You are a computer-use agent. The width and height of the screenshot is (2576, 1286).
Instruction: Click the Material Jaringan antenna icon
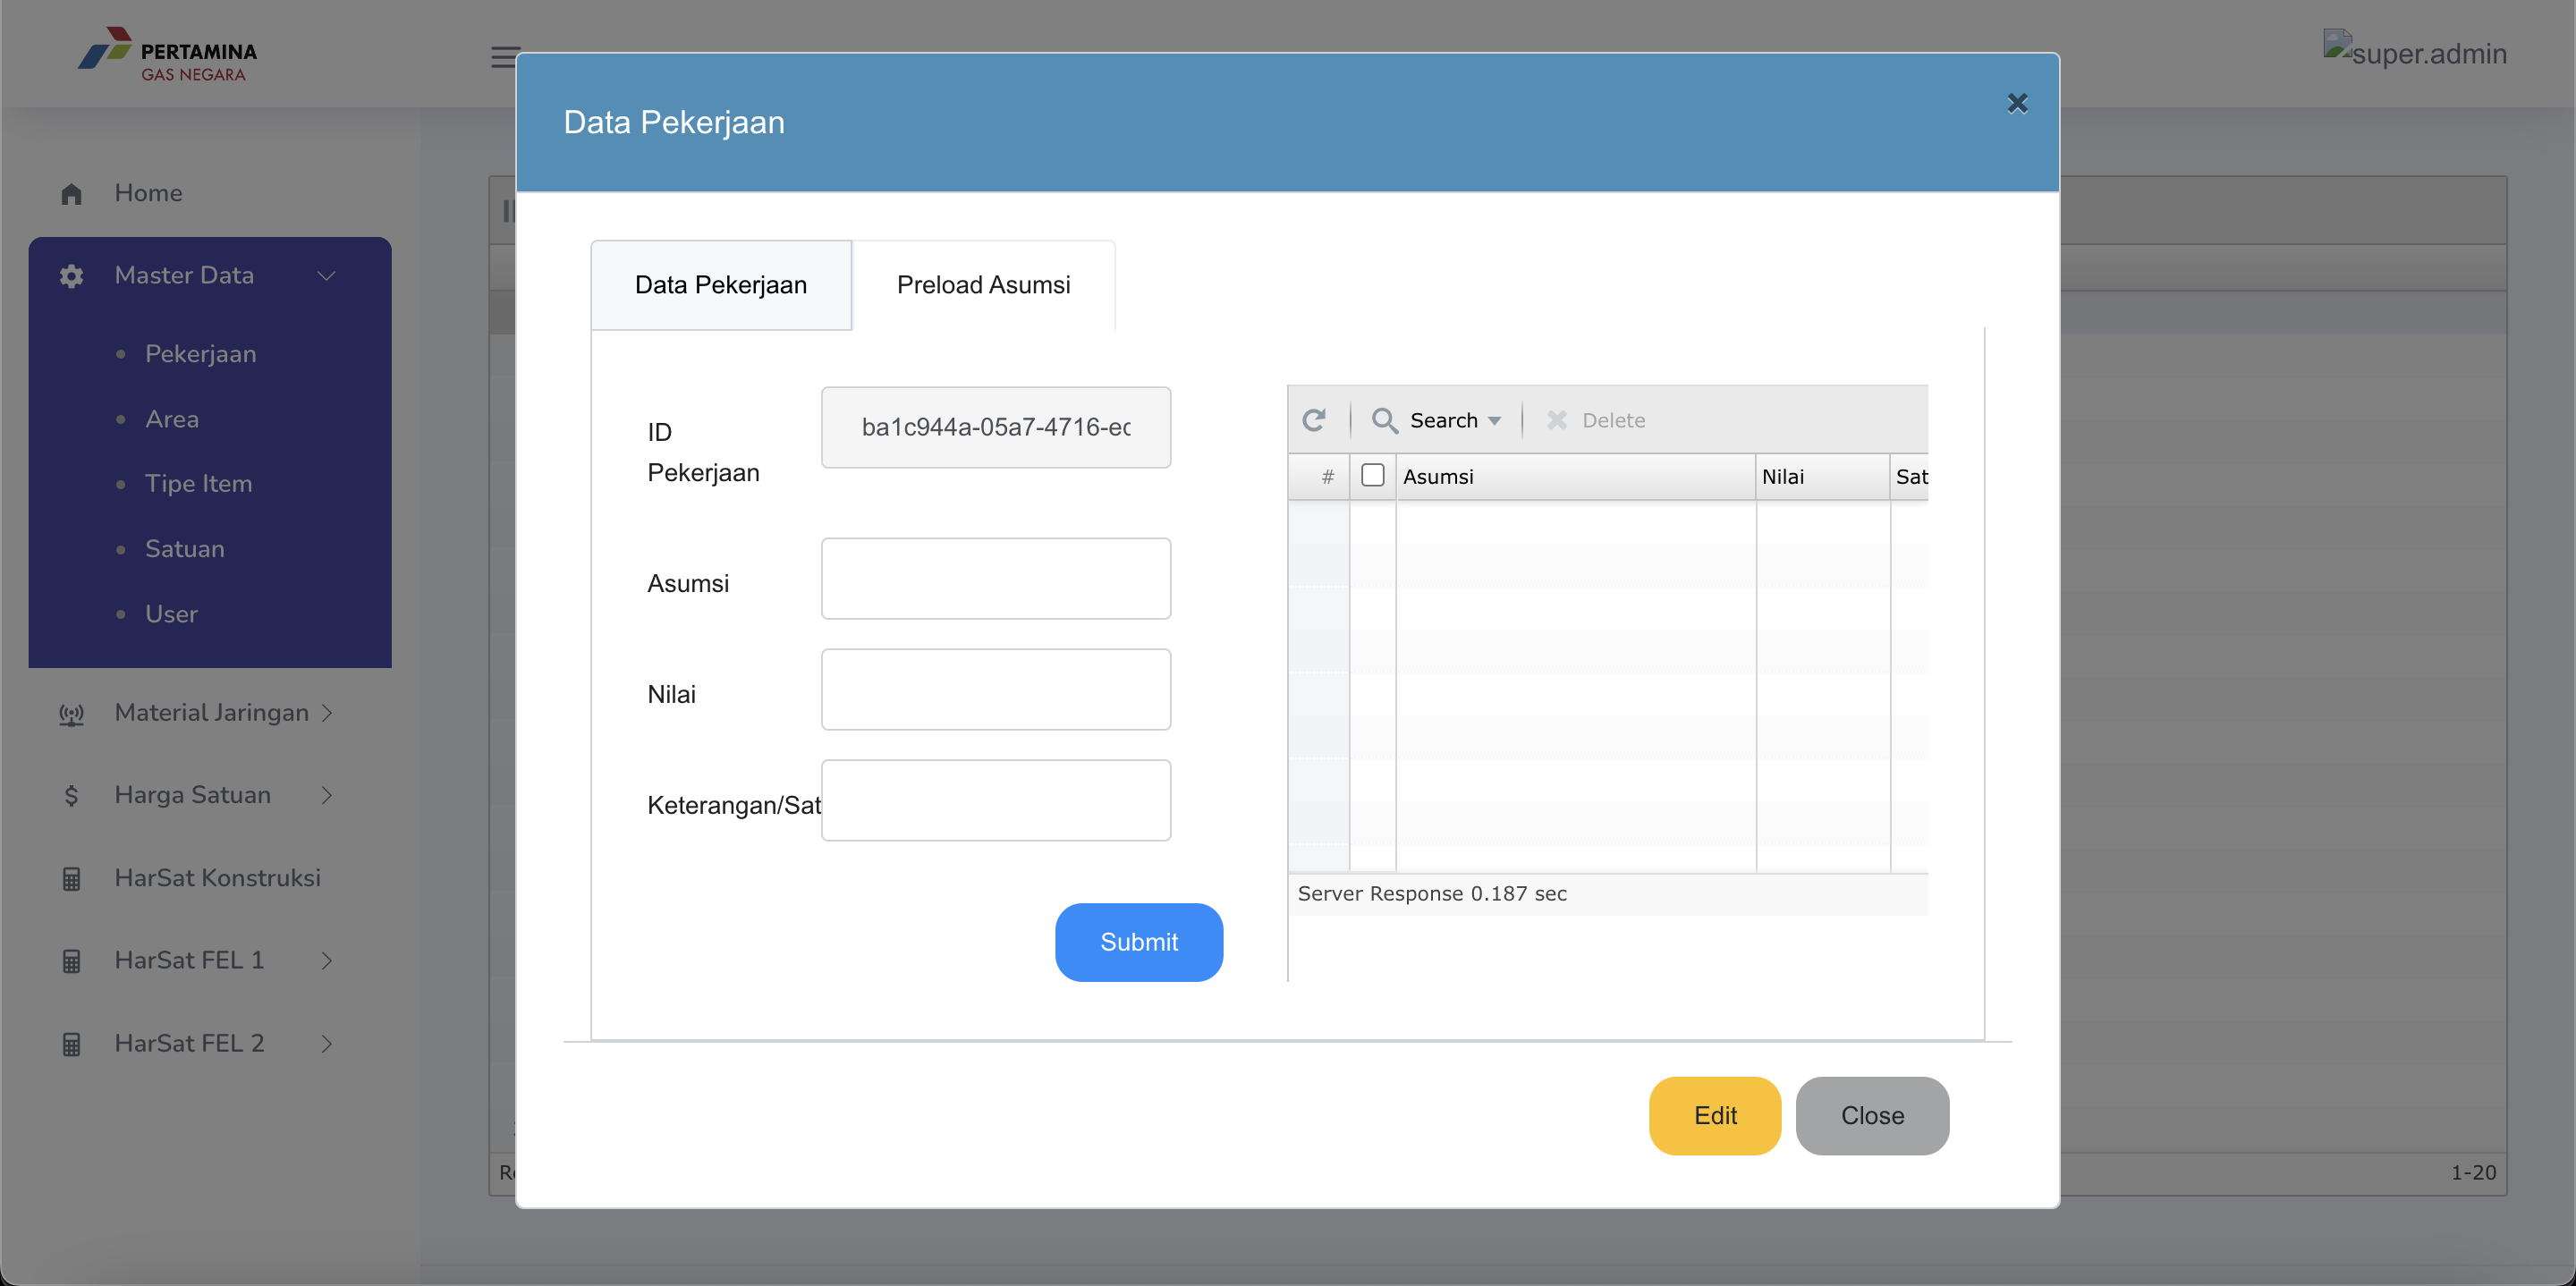click(71, 714)
